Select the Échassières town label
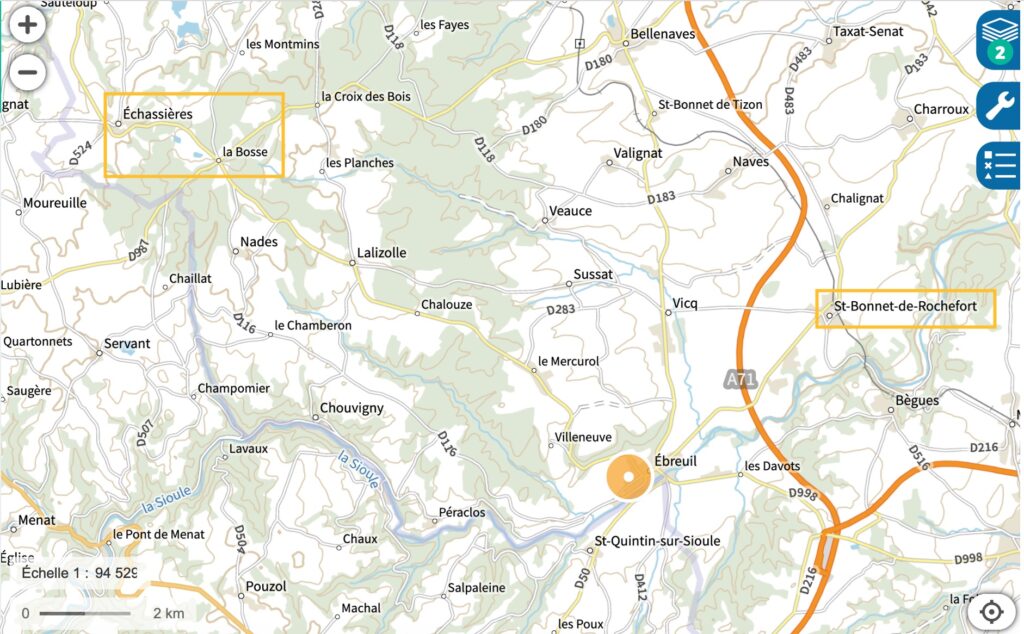Image resolution: width=1024 pixels, height=634 pixels. pyautogui.click(x=157, y=114)
